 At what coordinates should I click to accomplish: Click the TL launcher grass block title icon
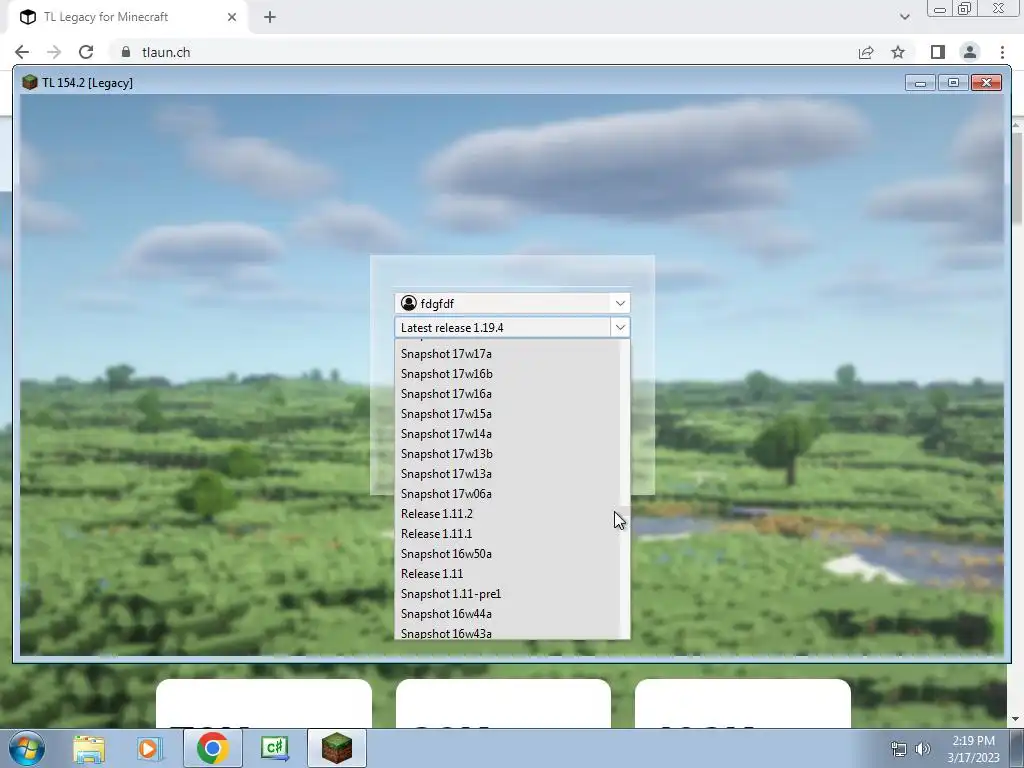29,82
